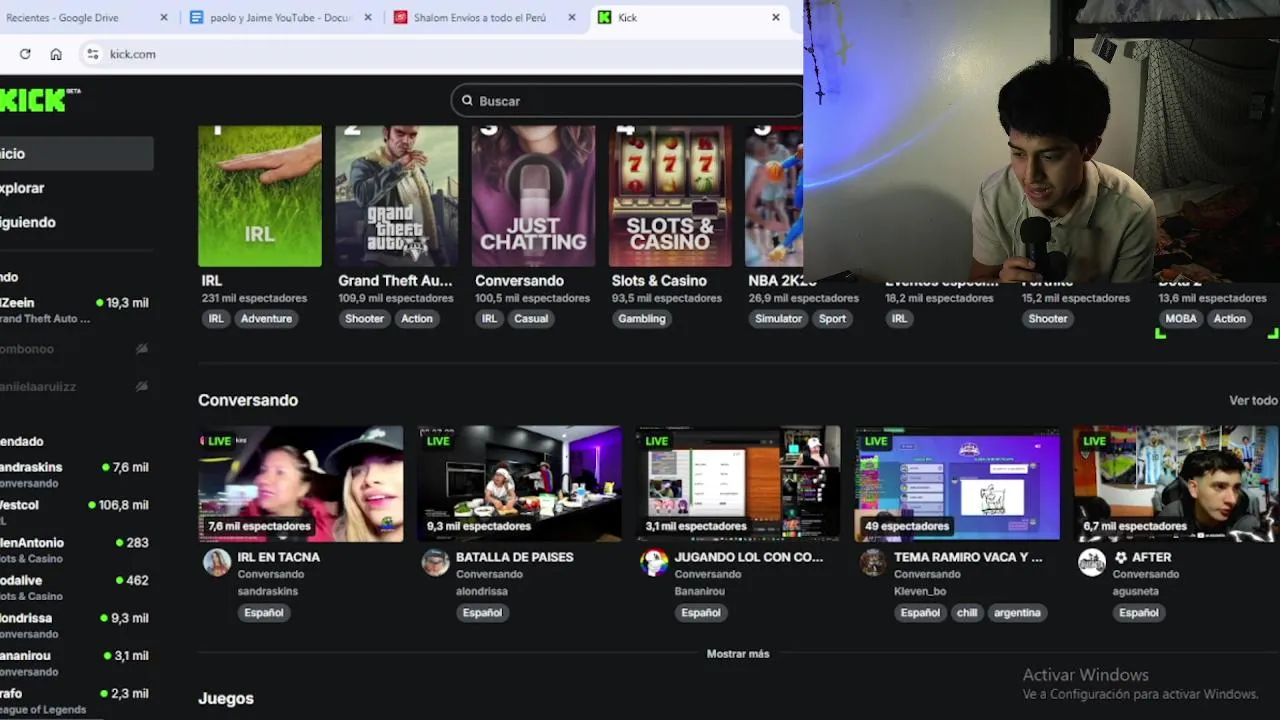Click sandraskins avatar under IRL EN TACNA
The image size is (1280, 720).
[x=217, y=562]
